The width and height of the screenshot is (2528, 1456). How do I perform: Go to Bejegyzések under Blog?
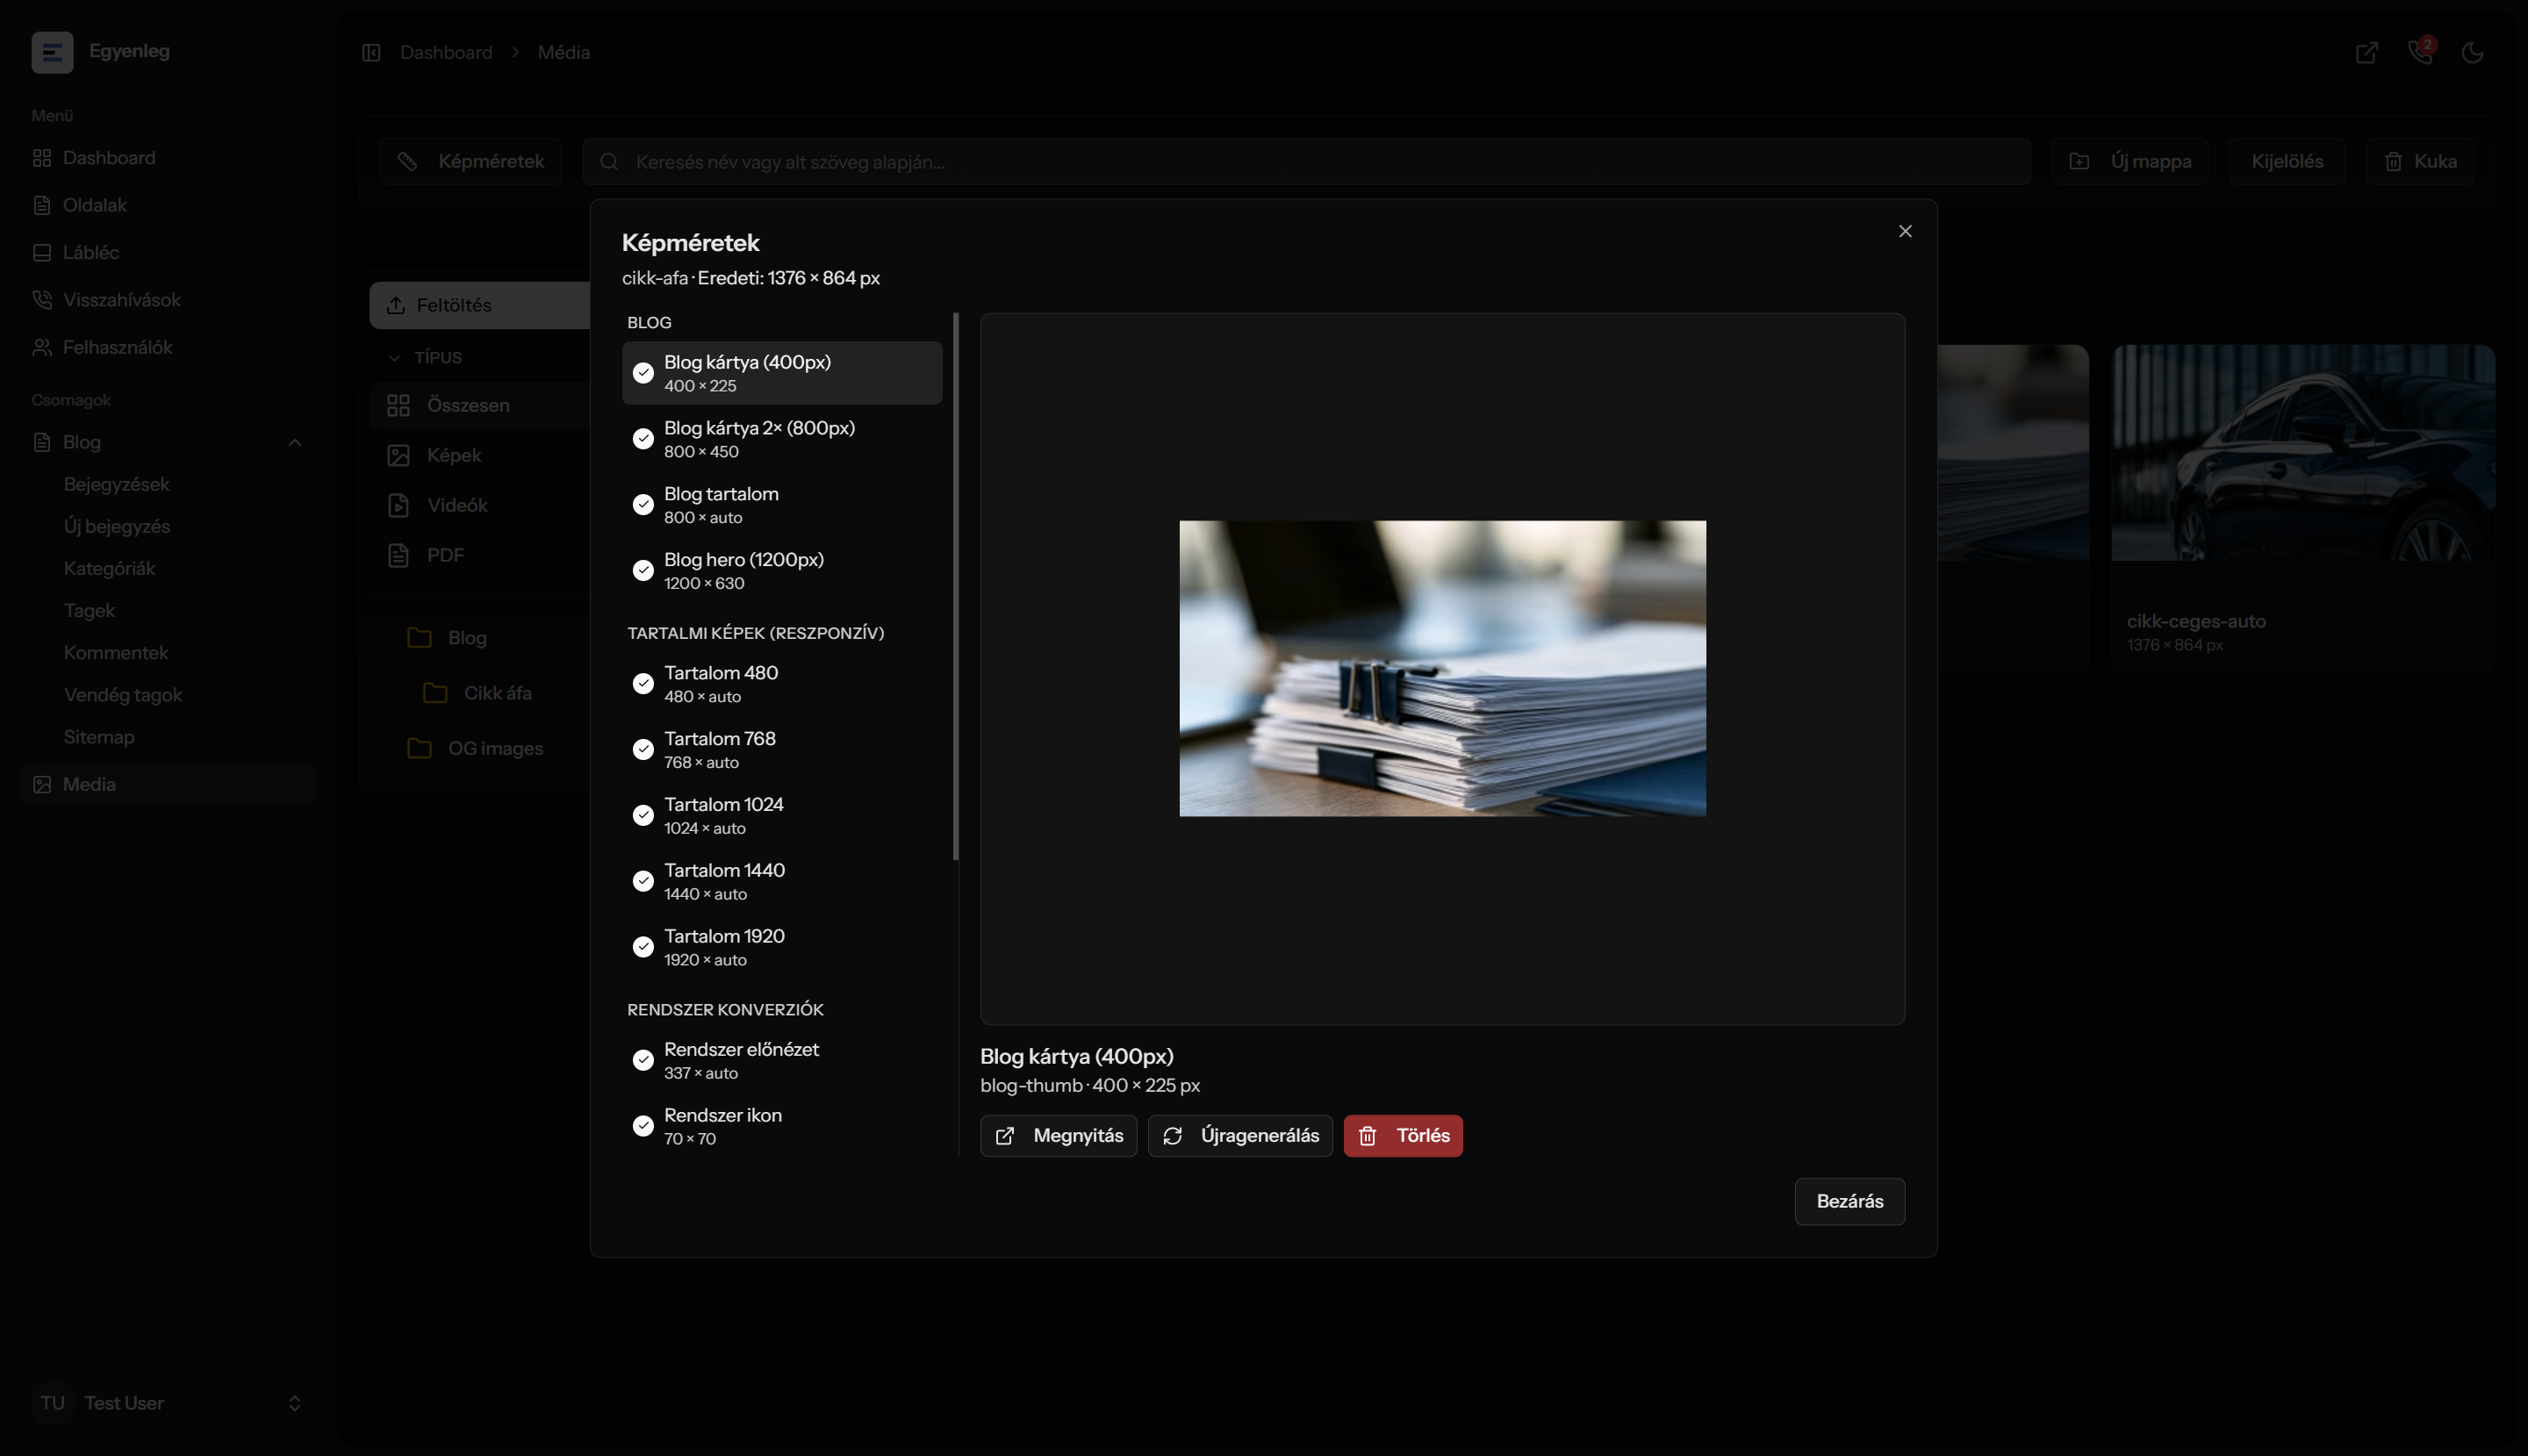pos(117,484)
